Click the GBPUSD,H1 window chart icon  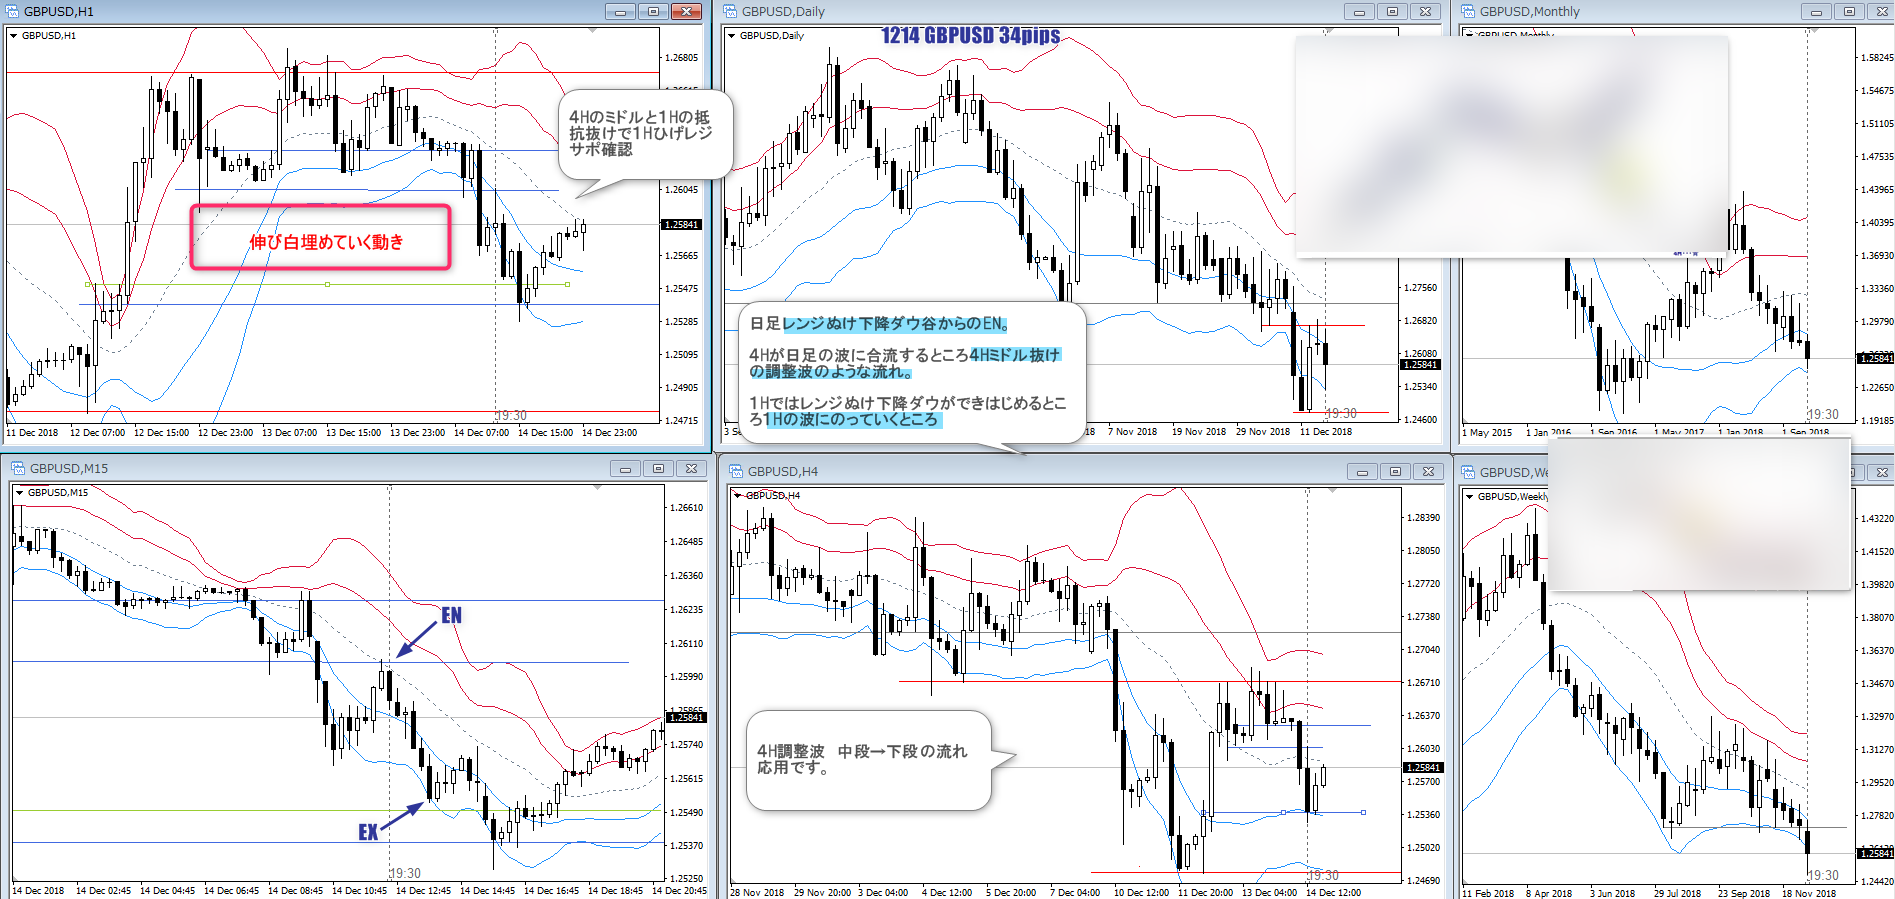12,12
